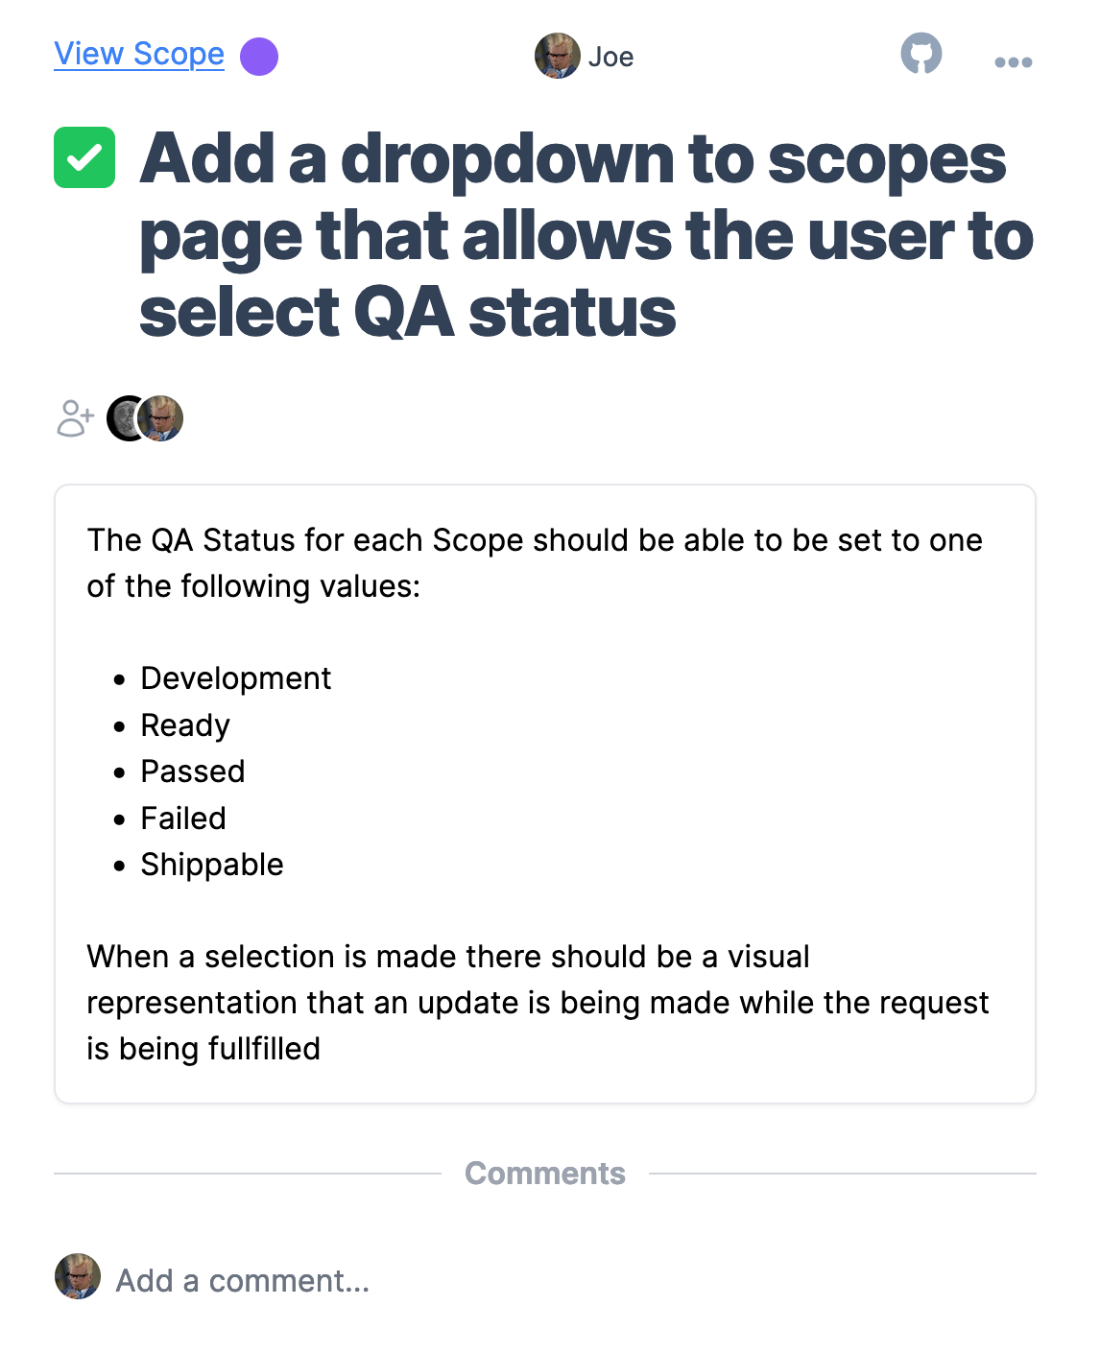Open the three-dot more options menu
Screen dimensions: 1100x1353
click(1013, 62)
